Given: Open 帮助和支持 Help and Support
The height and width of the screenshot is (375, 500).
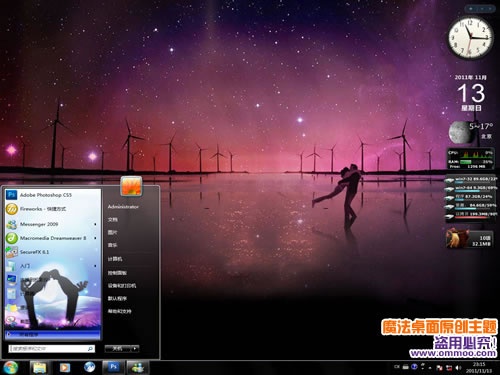Looking at the screenshot, I should click(119, 311).
